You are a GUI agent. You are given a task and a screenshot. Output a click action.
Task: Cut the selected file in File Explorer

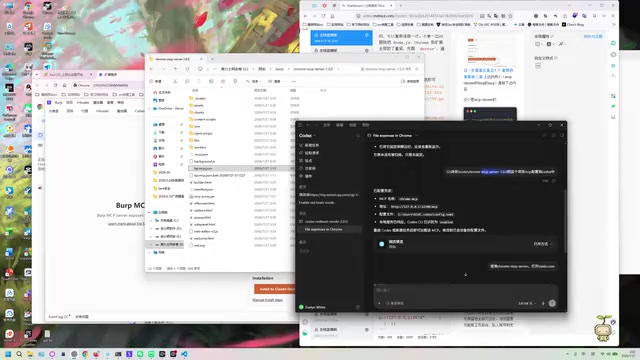coord(175,81)
